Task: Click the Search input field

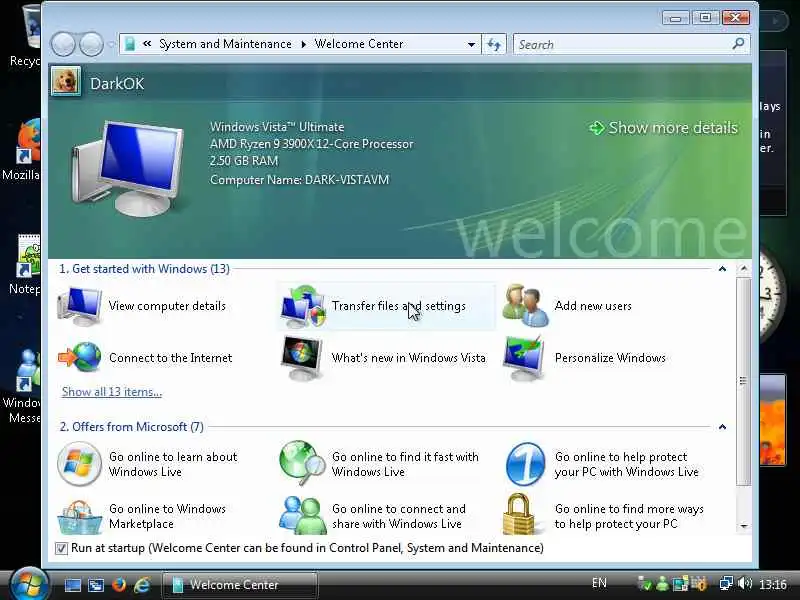Action: tap(622, 44)
